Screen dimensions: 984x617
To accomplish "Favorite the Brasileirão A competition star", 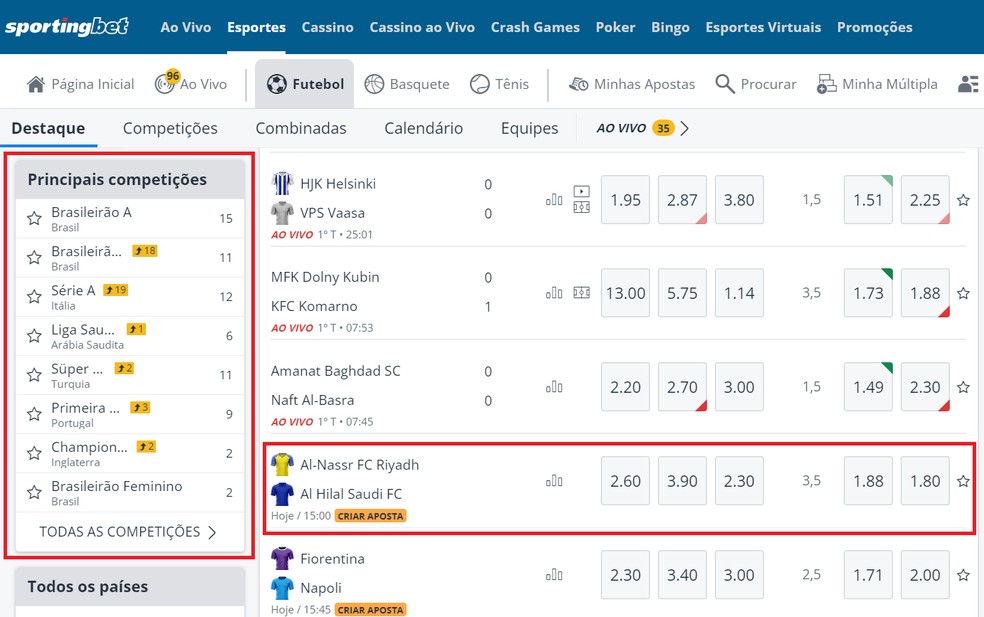I will point(34,218).
